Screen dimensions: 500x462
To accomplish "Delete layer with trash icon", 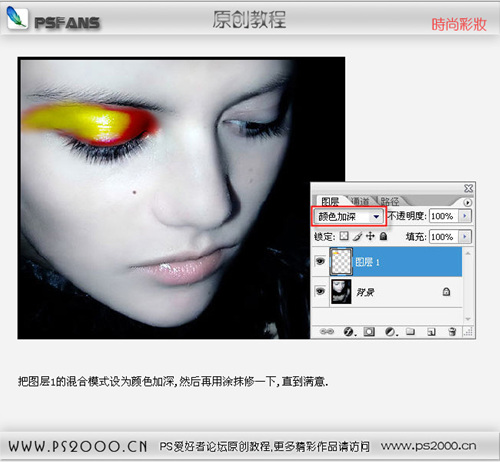I will pos(452,332).
